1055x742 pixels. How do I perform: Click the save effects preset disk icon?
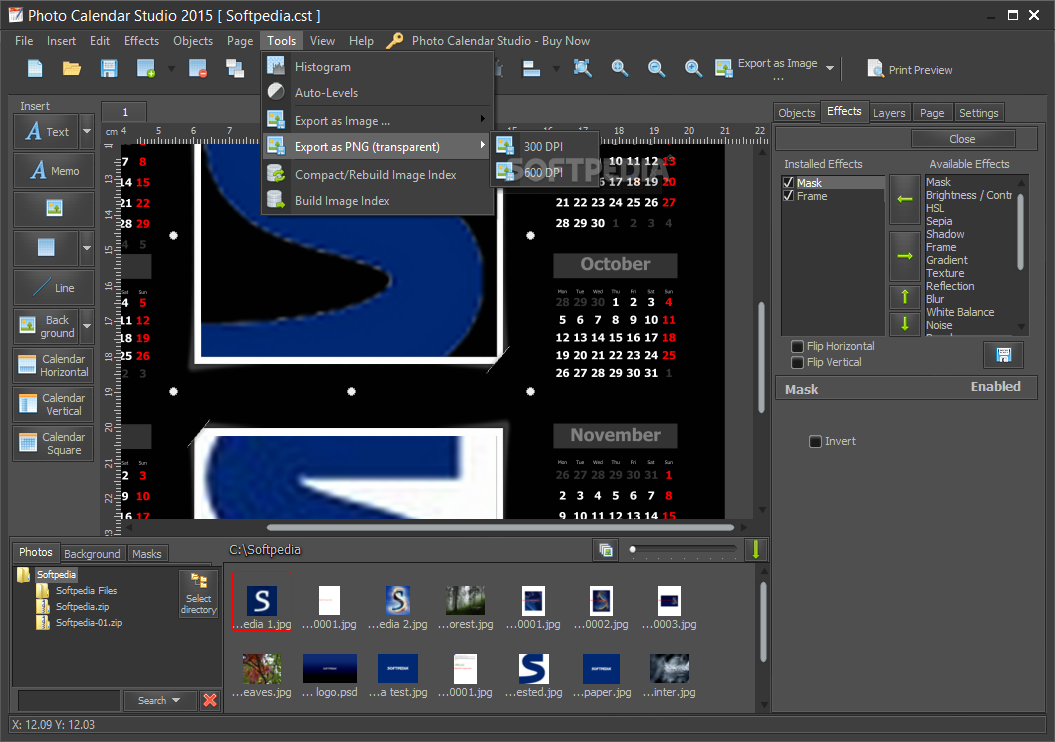(1003, 355)
